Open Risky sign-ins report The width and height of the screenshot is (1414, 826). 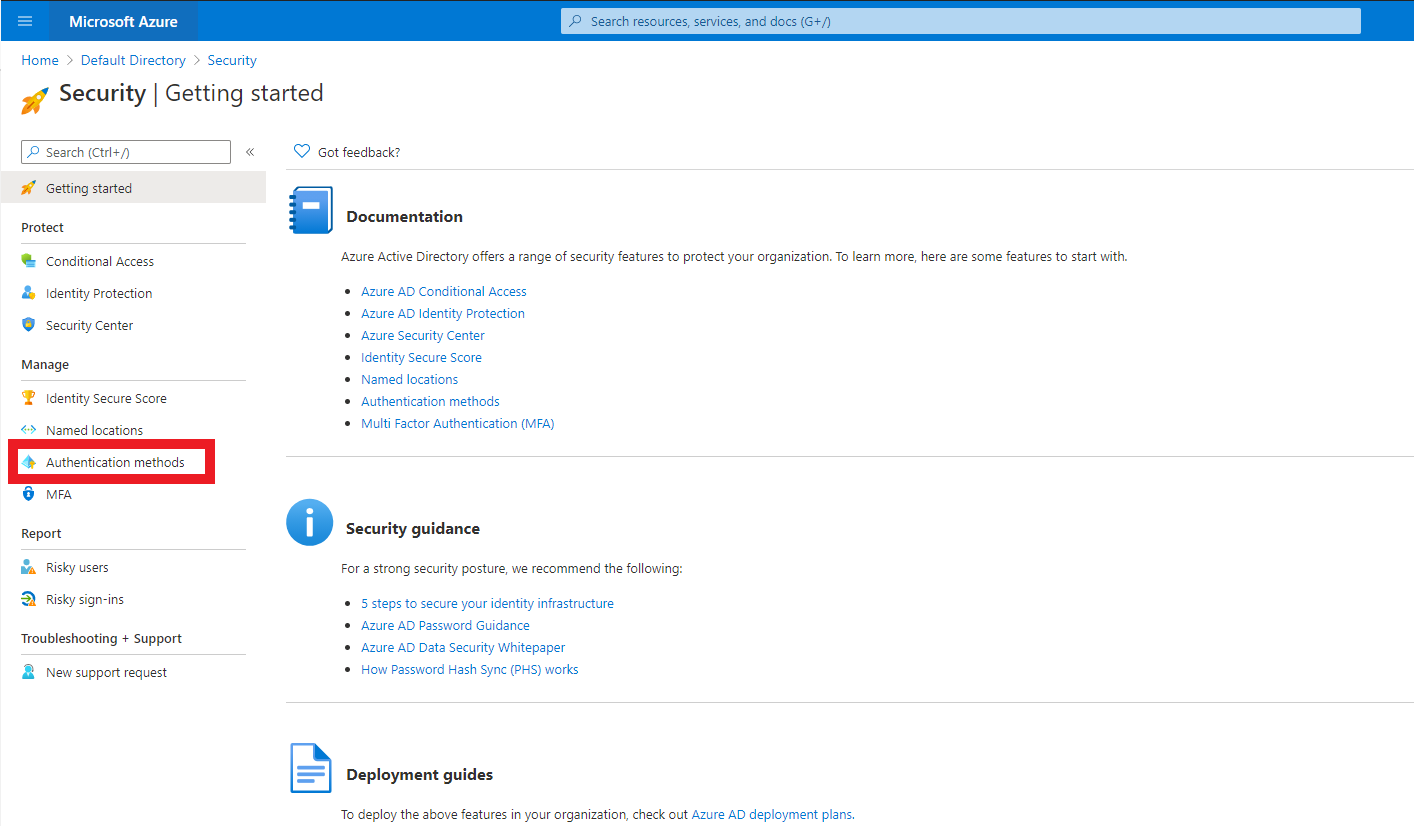pos(85,599)
